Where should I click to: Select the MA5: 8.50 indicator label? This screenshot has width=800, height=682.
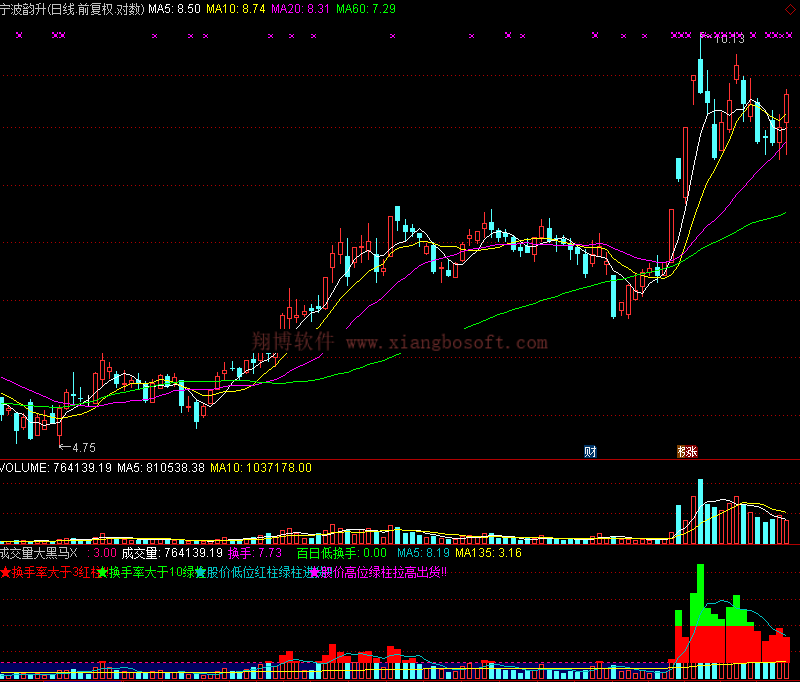tap(174, 8)
